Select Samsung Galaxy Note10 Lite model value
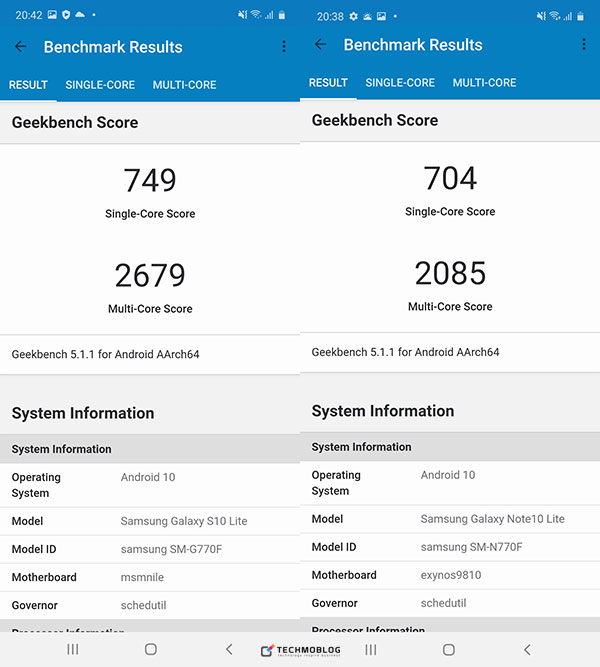 coord(492,519)
